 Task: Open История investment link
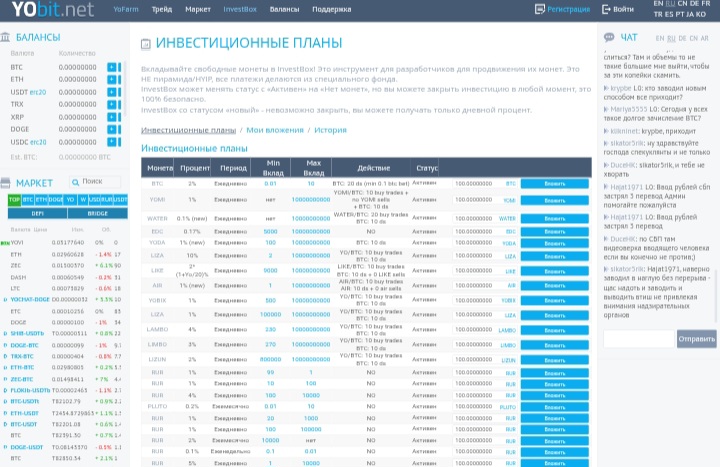coord(330,130)
